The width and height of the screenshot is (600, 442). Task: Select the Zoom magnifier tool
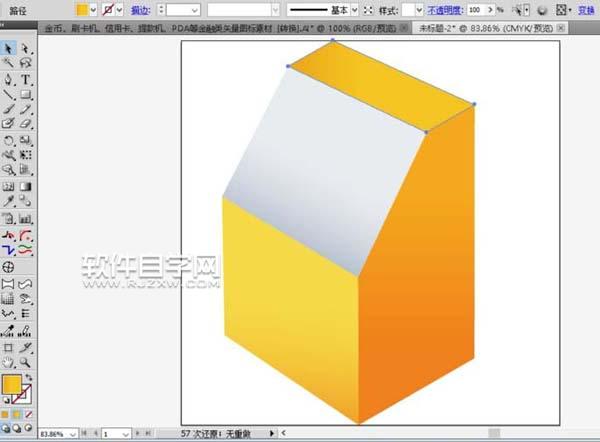(26, 362)
